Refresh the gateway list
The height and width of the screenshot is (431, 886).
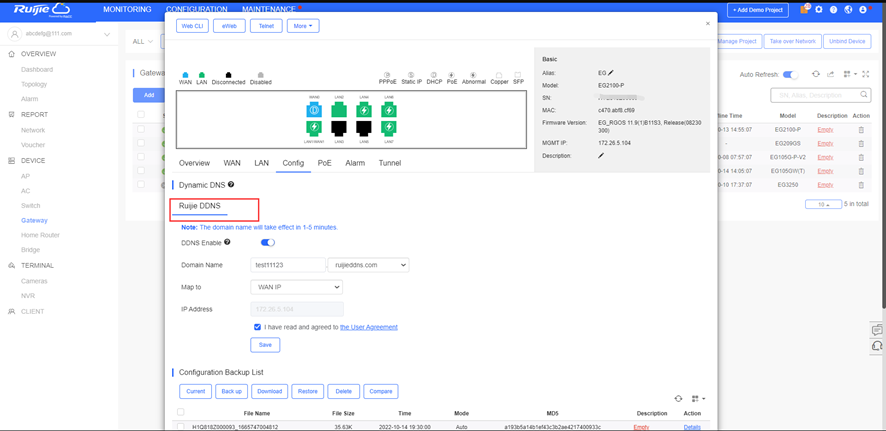[815, 74]
